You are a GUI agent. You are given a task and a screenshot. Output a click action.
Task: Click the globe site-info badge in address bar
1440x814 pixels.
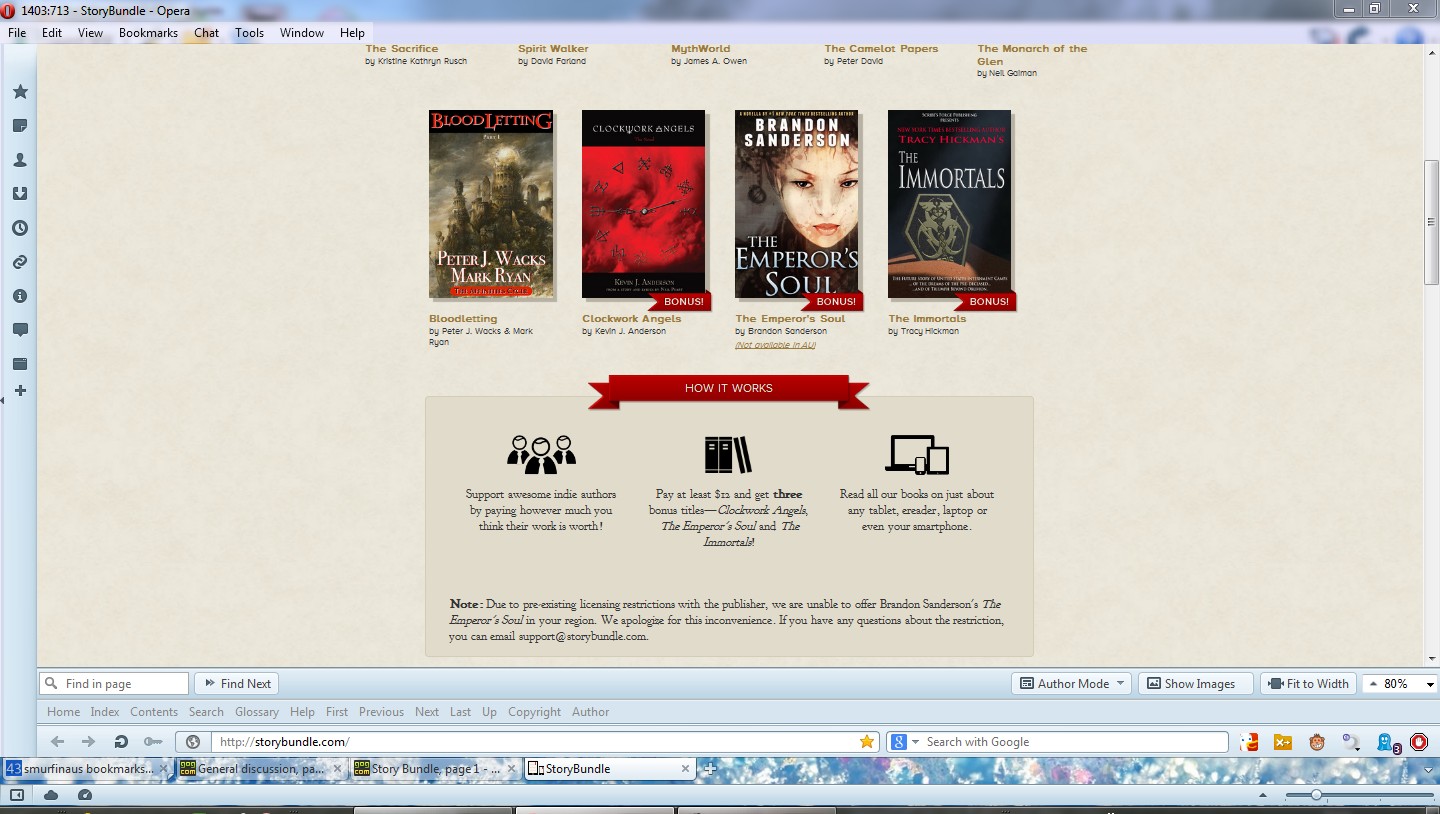[x=193, y=742]
